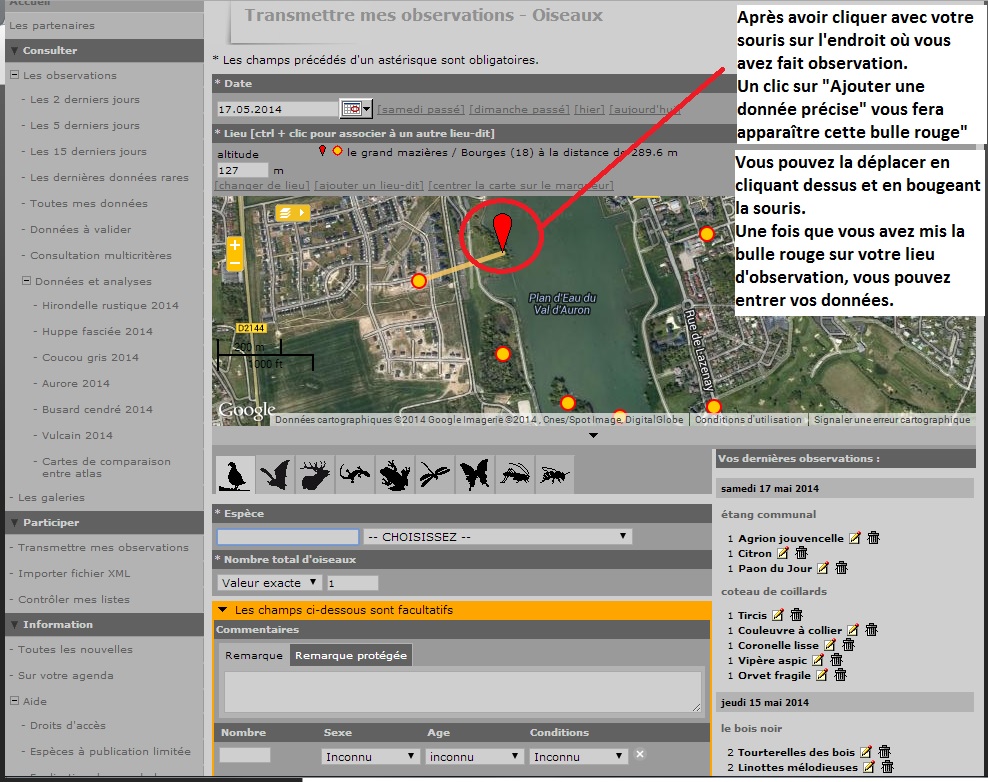Select the bird species group icon
988x782 pixels.
click(x=235, y=474)
